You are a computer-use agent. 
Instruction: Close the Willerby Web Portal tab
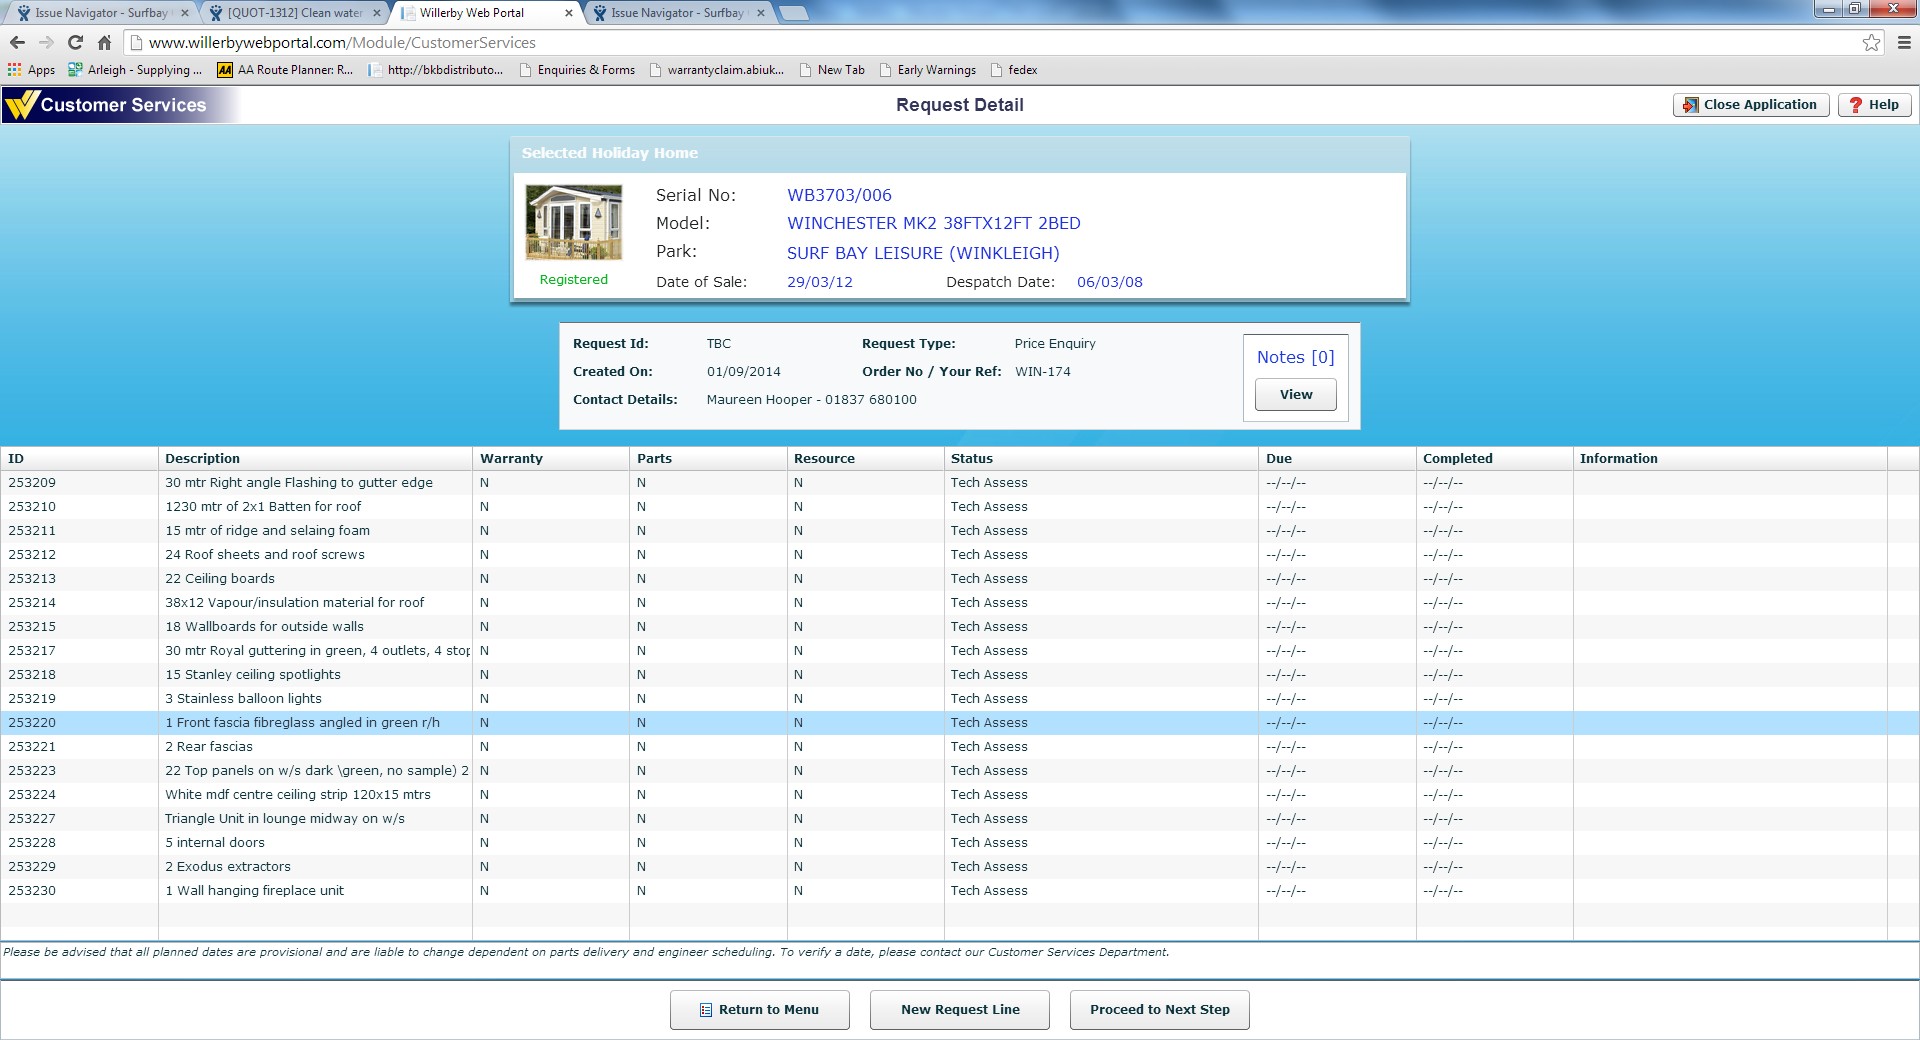tap(569, 13)
